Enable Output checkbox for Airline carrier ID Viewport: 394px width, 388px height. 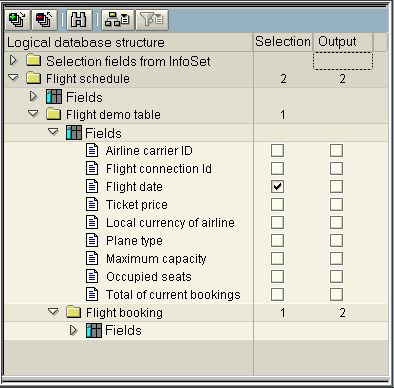(336, 150)
